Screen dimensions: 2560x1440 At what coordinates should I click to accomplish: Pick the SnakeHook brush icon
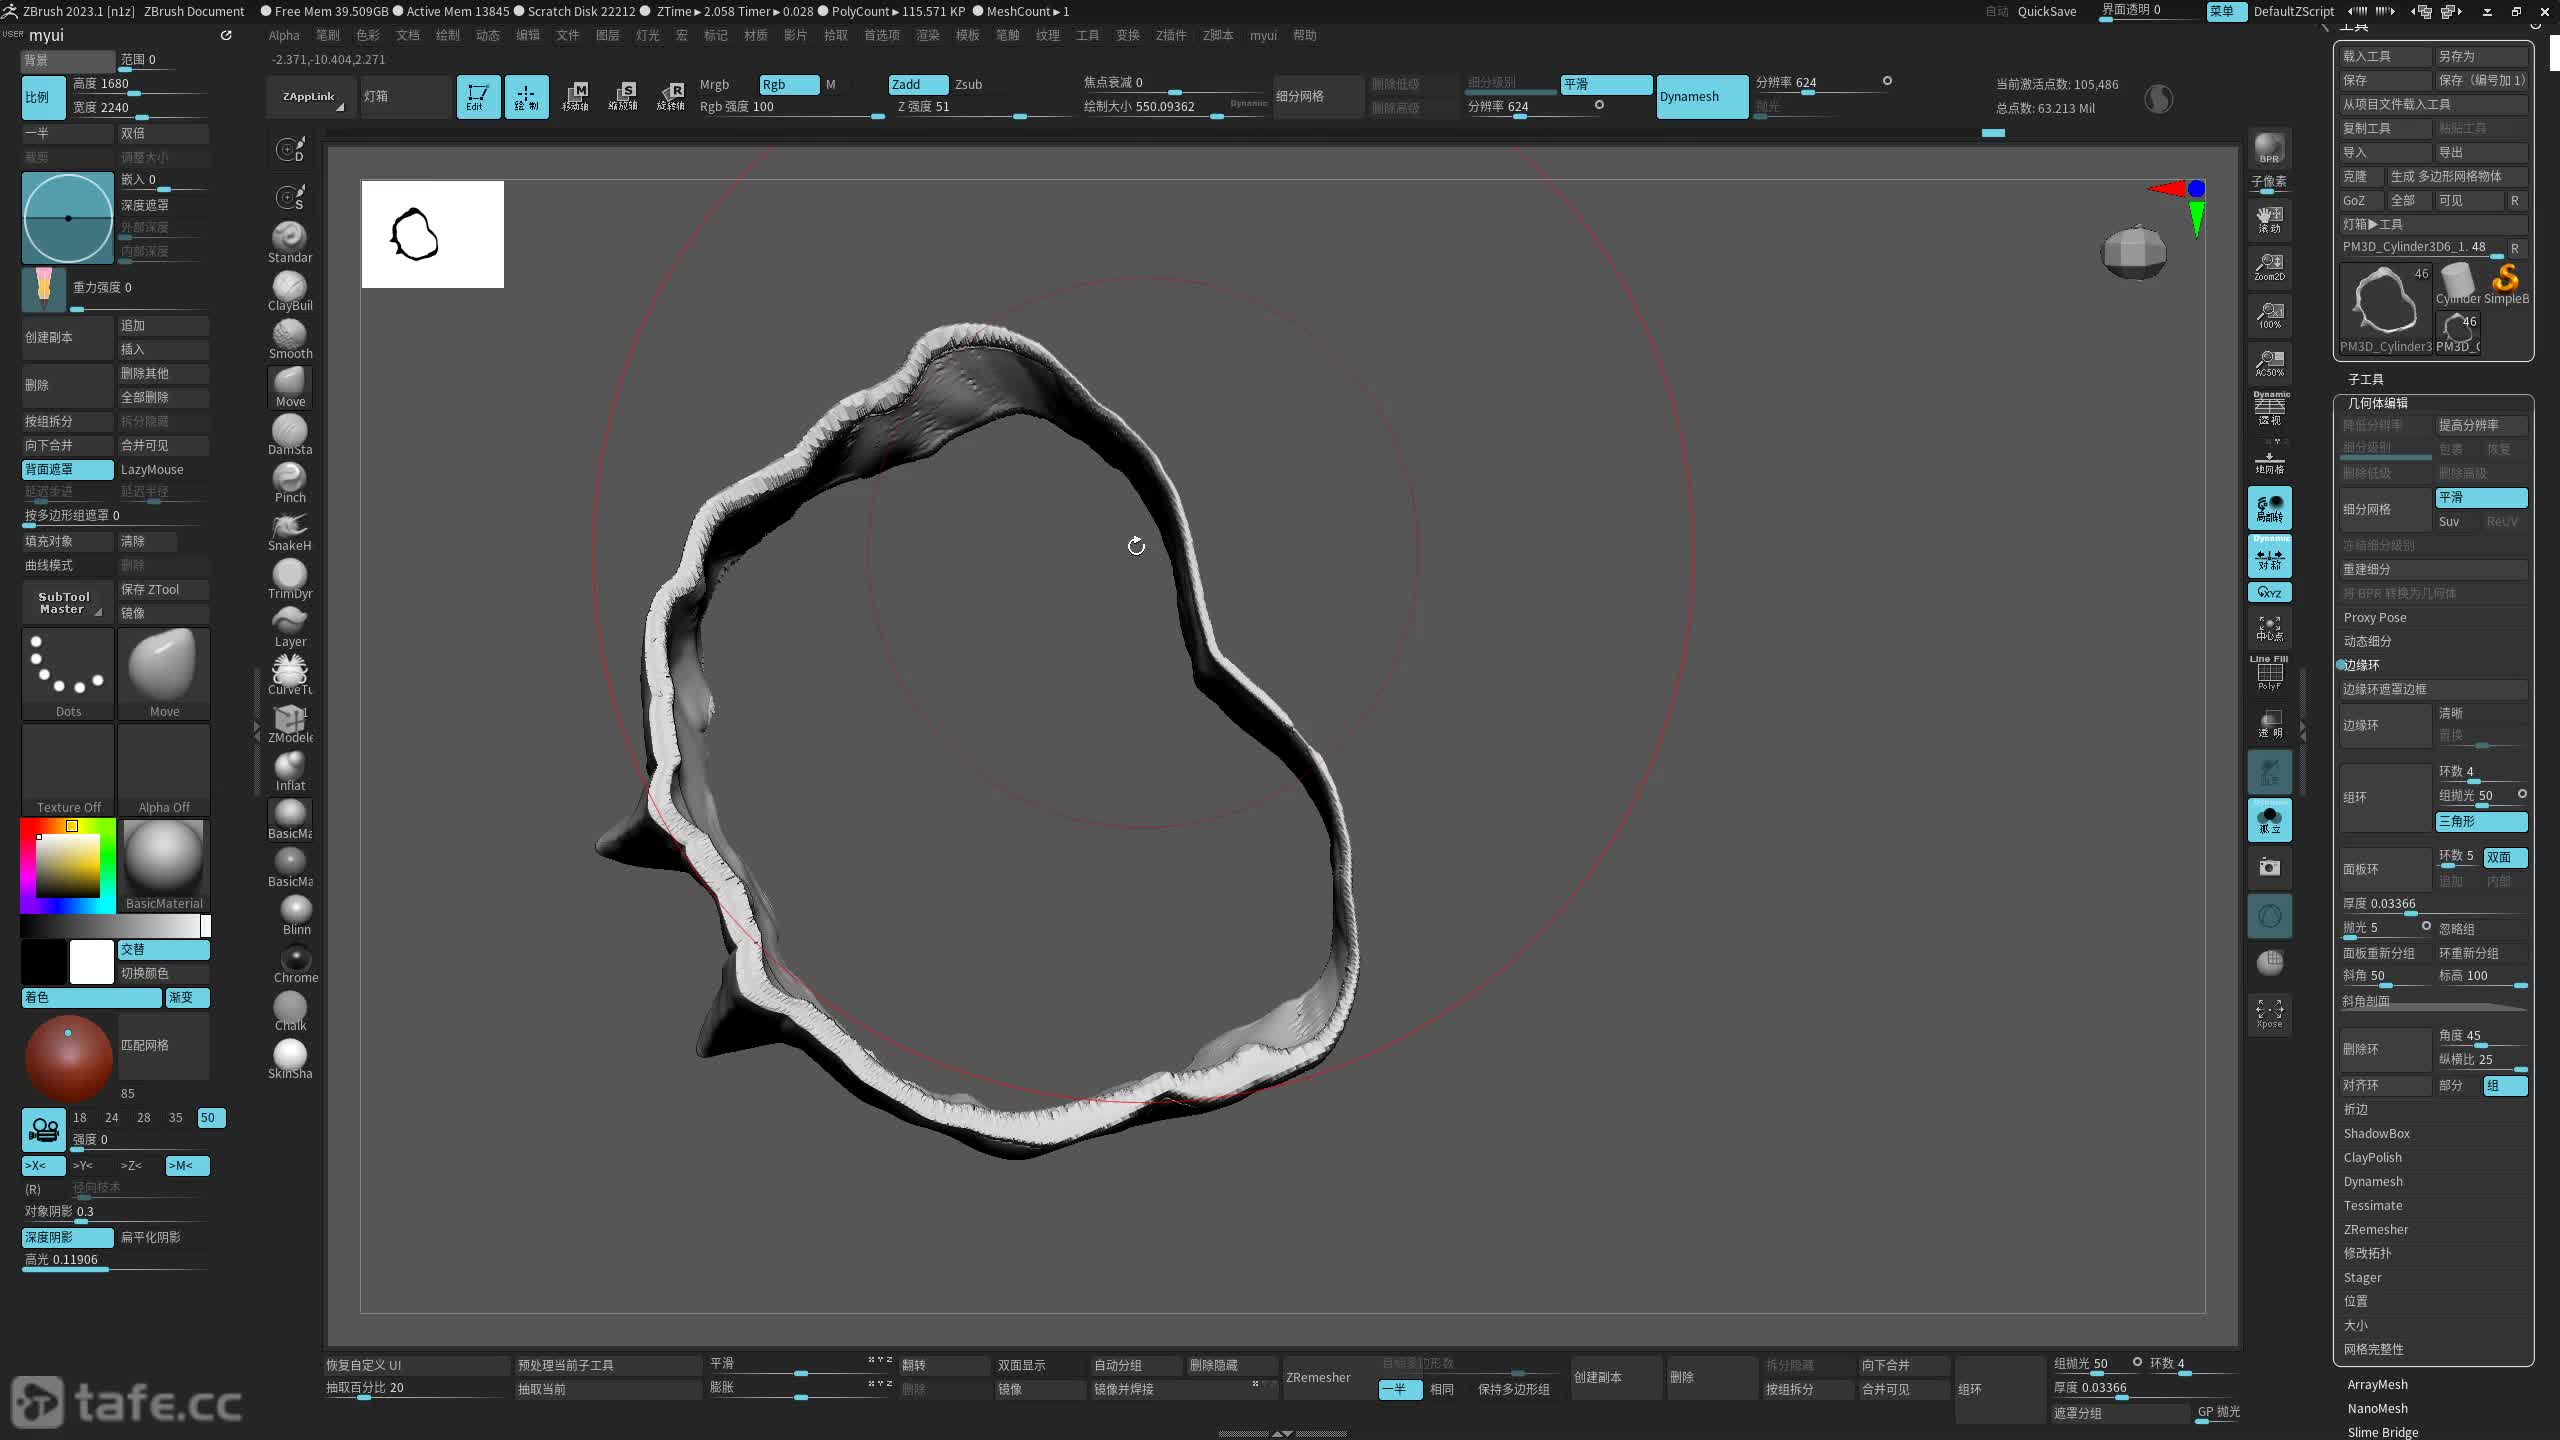pos(290,526)
